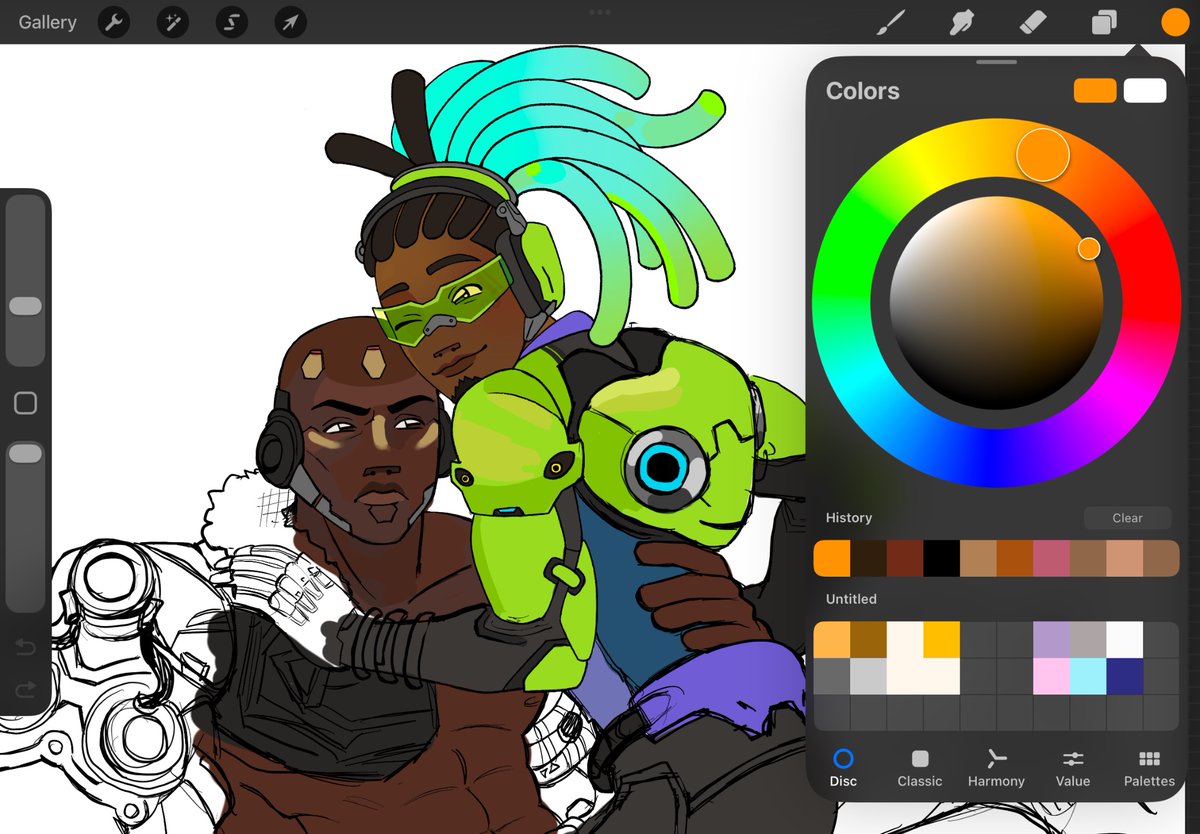Pick the light peach swatch in History
This screenshot has width=1200, height=834.
[1124, 558]
